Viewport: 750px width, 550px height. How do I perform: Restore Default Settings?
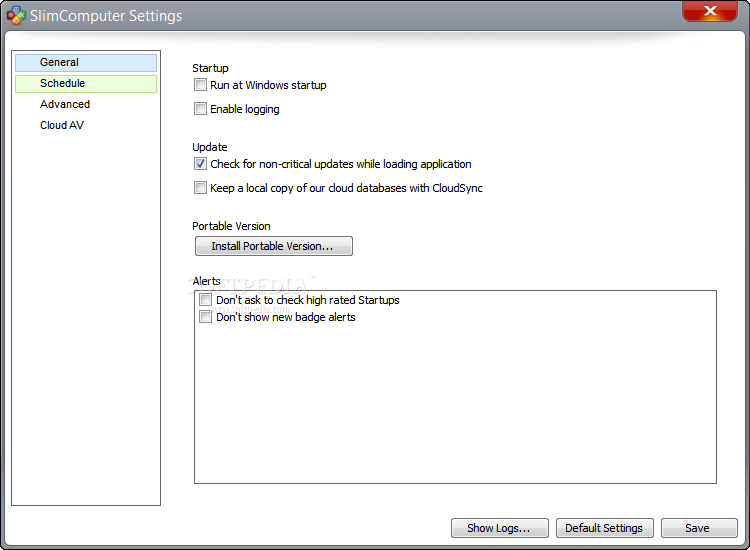tap(605, 528)
